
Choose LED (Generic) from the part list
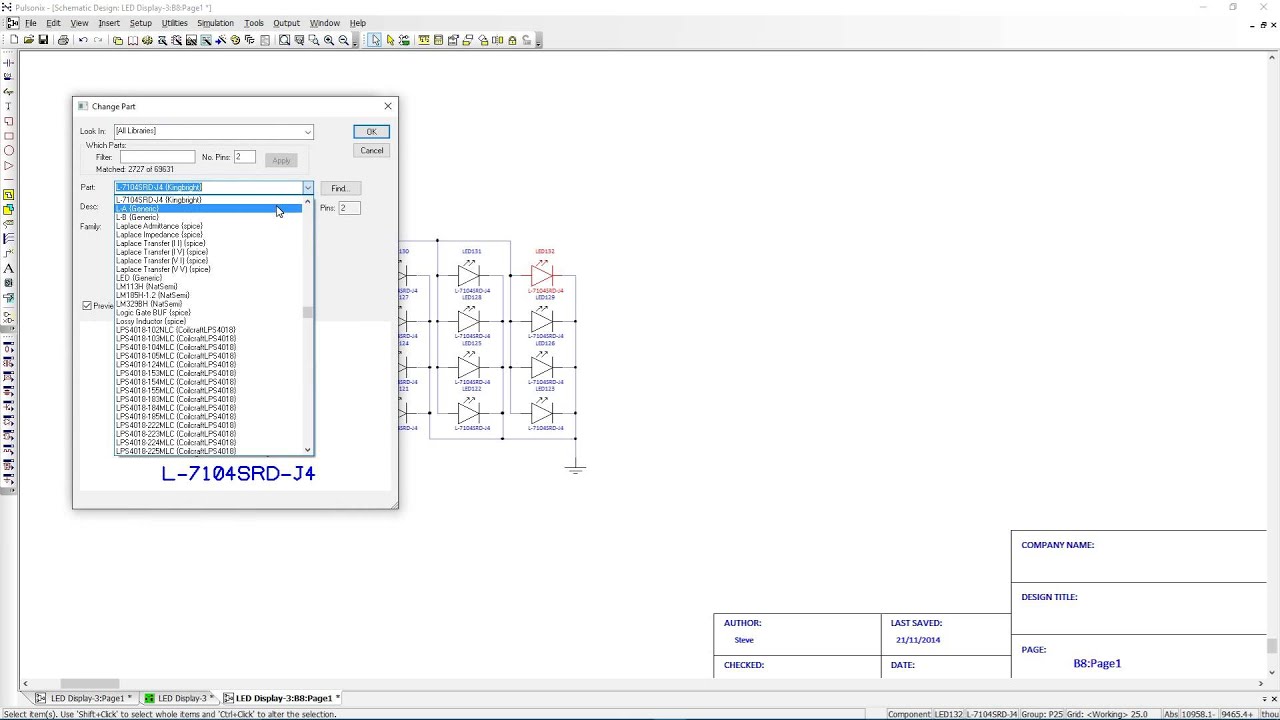pyautogui.click(x=139, y=278)
